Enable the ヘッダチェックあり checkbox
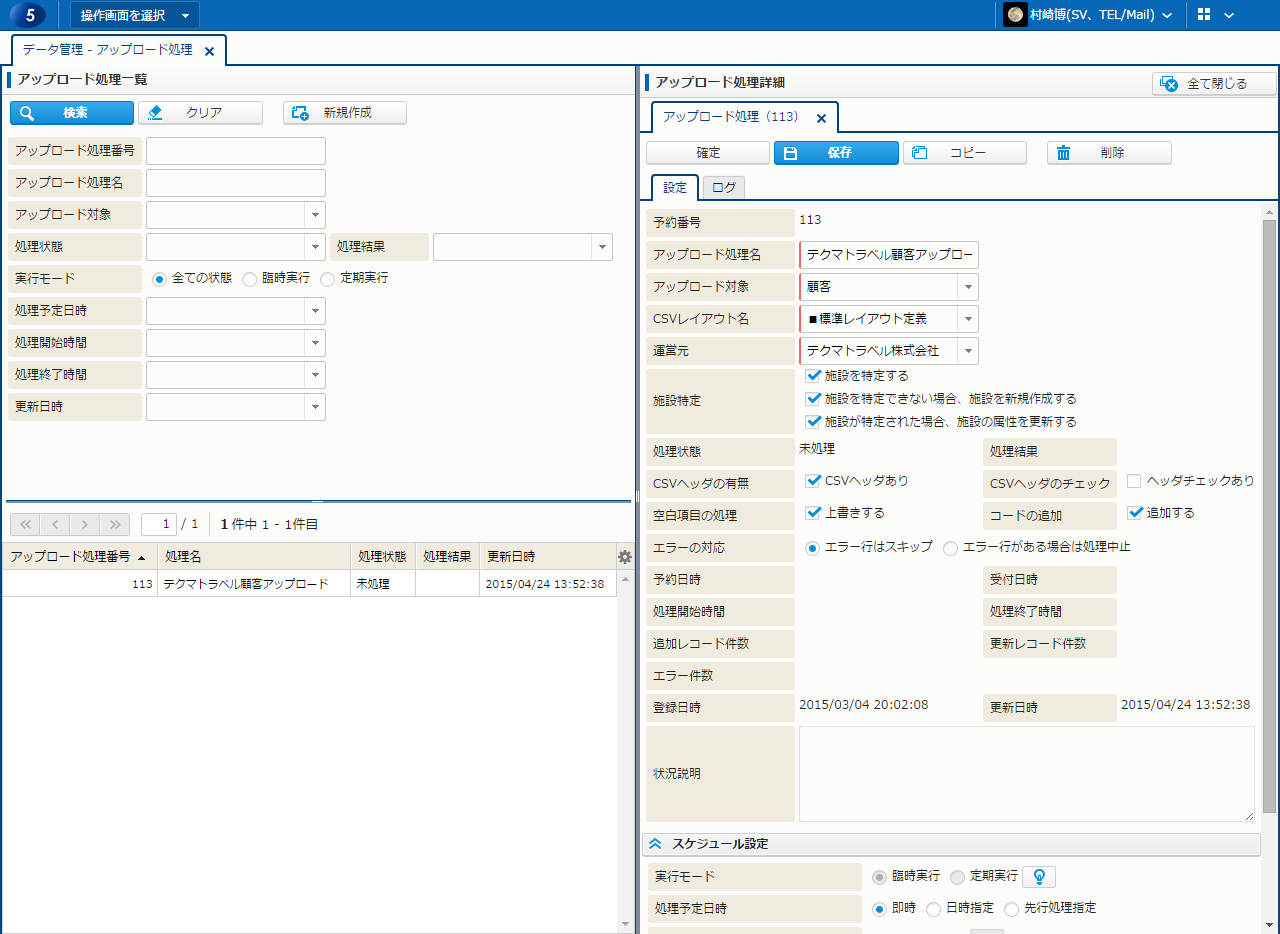The width and height of the screenshot is (1280, 934). [1134, 481]
